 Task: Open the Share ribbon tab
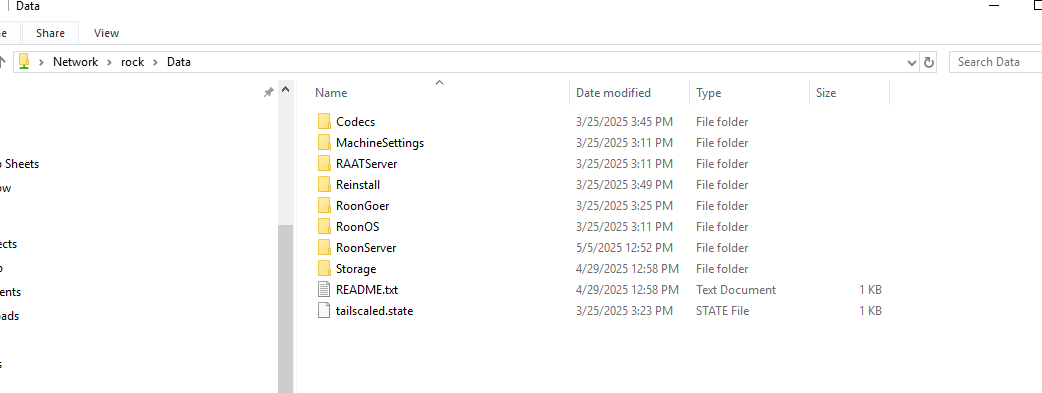(51, 33)
